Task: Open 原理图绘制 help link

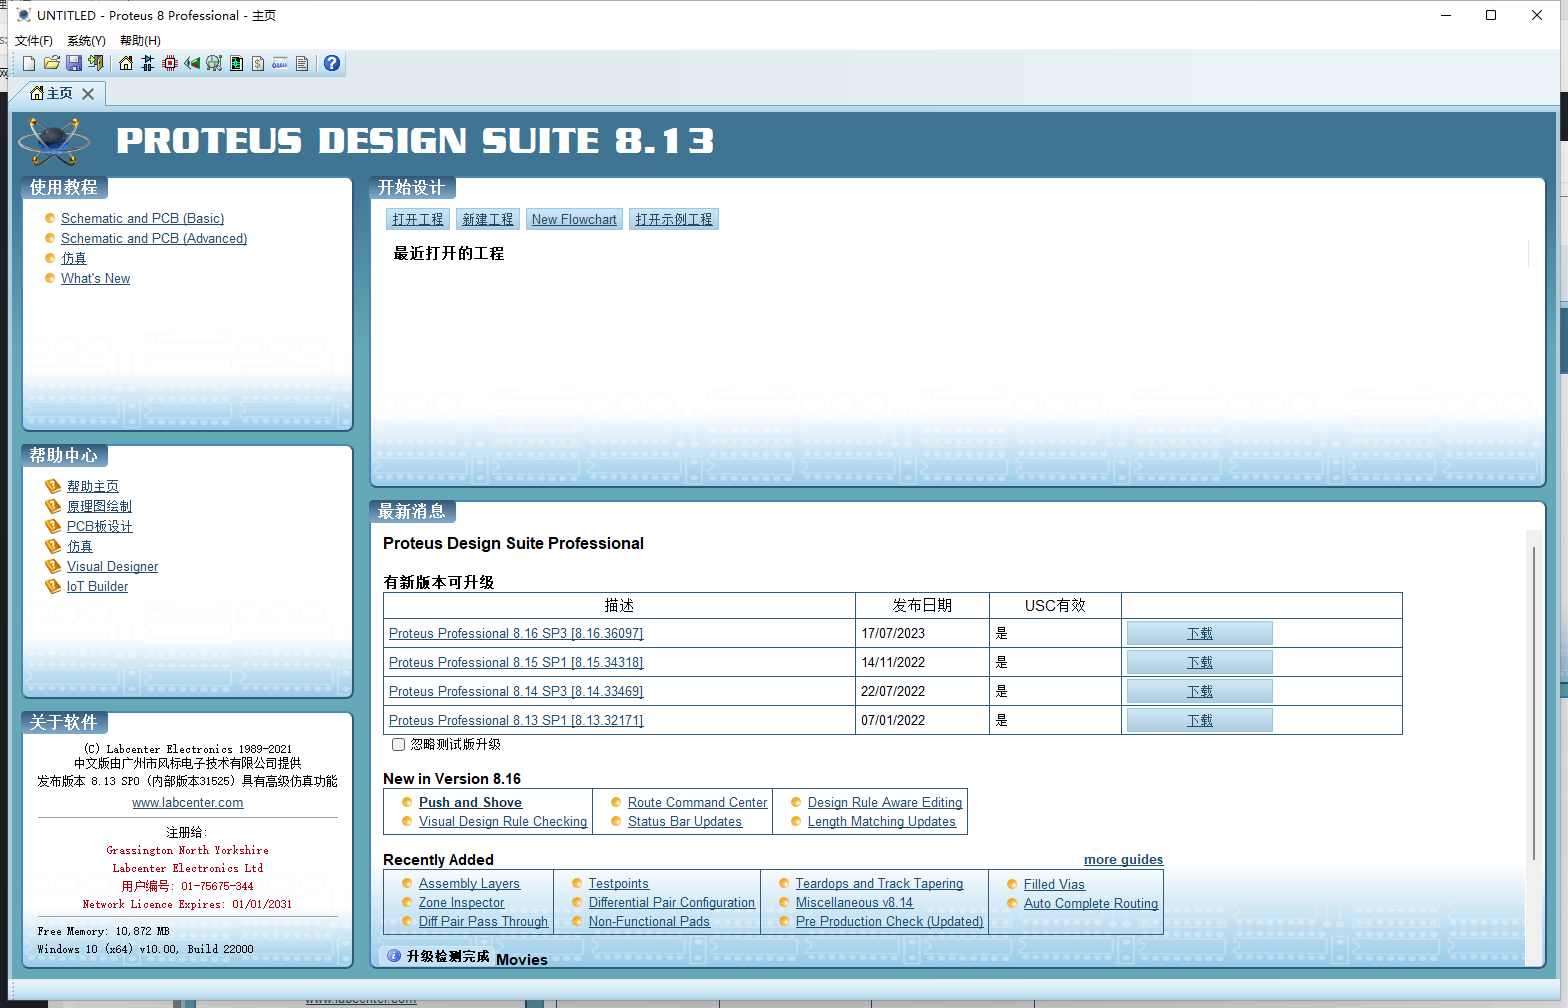Action: [99, 506]
